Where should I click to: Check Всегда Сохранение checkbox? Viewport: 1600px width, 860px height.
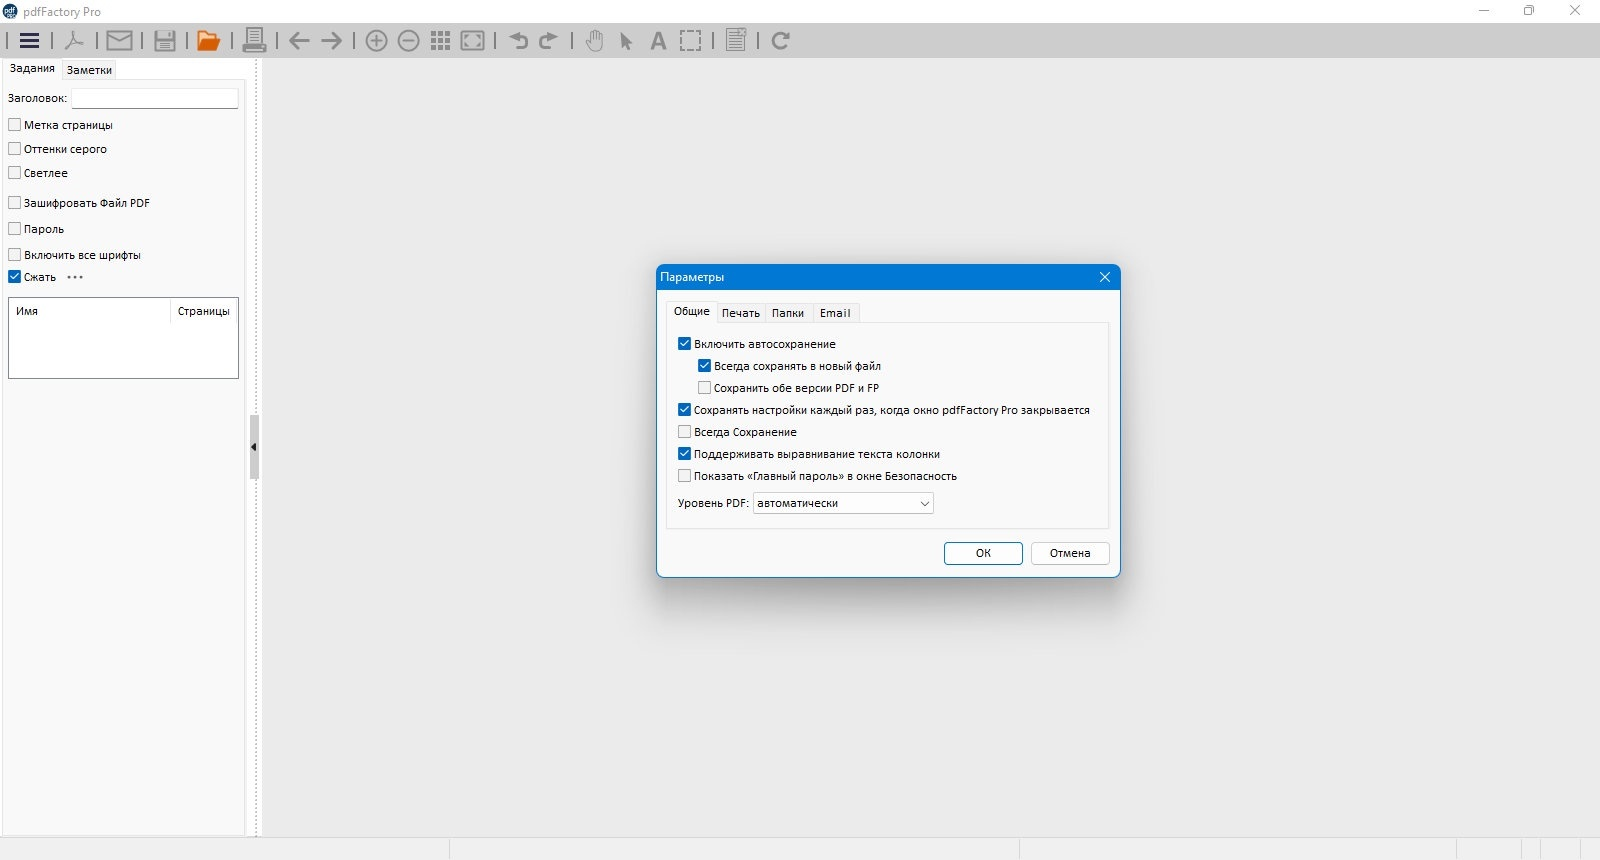coord(684,432)
